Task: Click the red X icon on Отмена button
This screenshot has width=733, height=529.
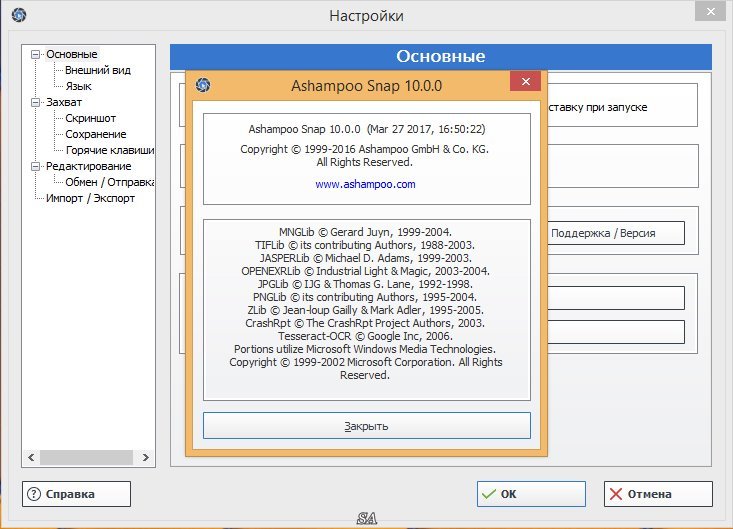Action: [616, 494]
